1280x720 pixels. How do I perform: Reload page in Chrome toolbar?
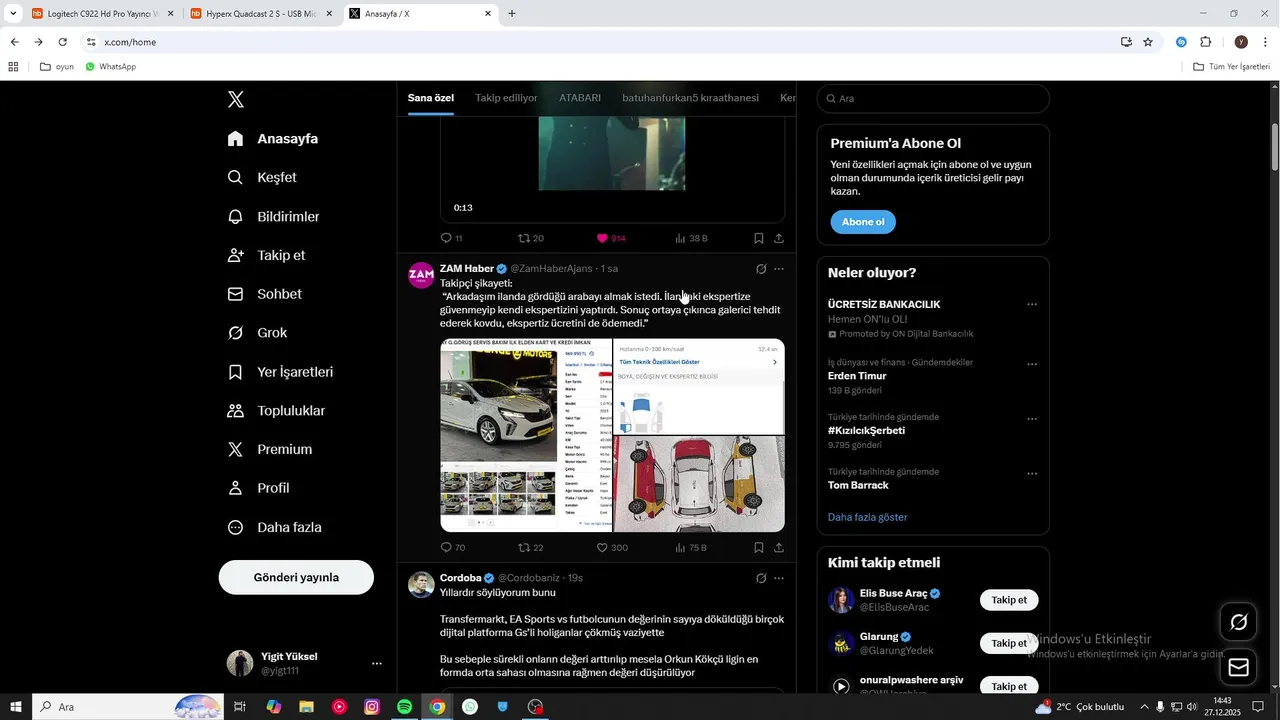click(62, 42)
